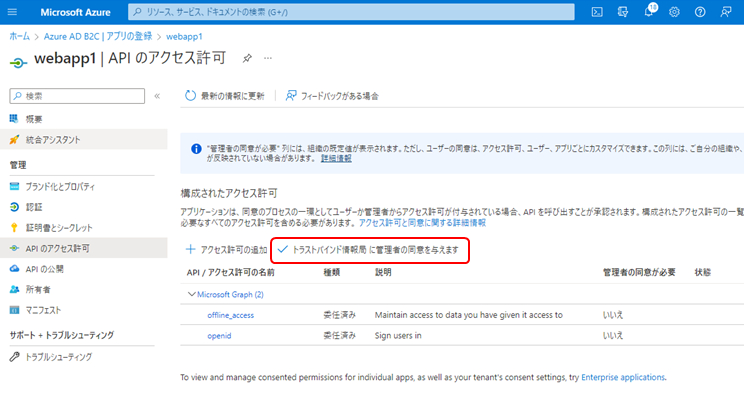Click the 認証 icon in sidebar
This screenshot has width=744, height=416.
click(x=14, y=207)
